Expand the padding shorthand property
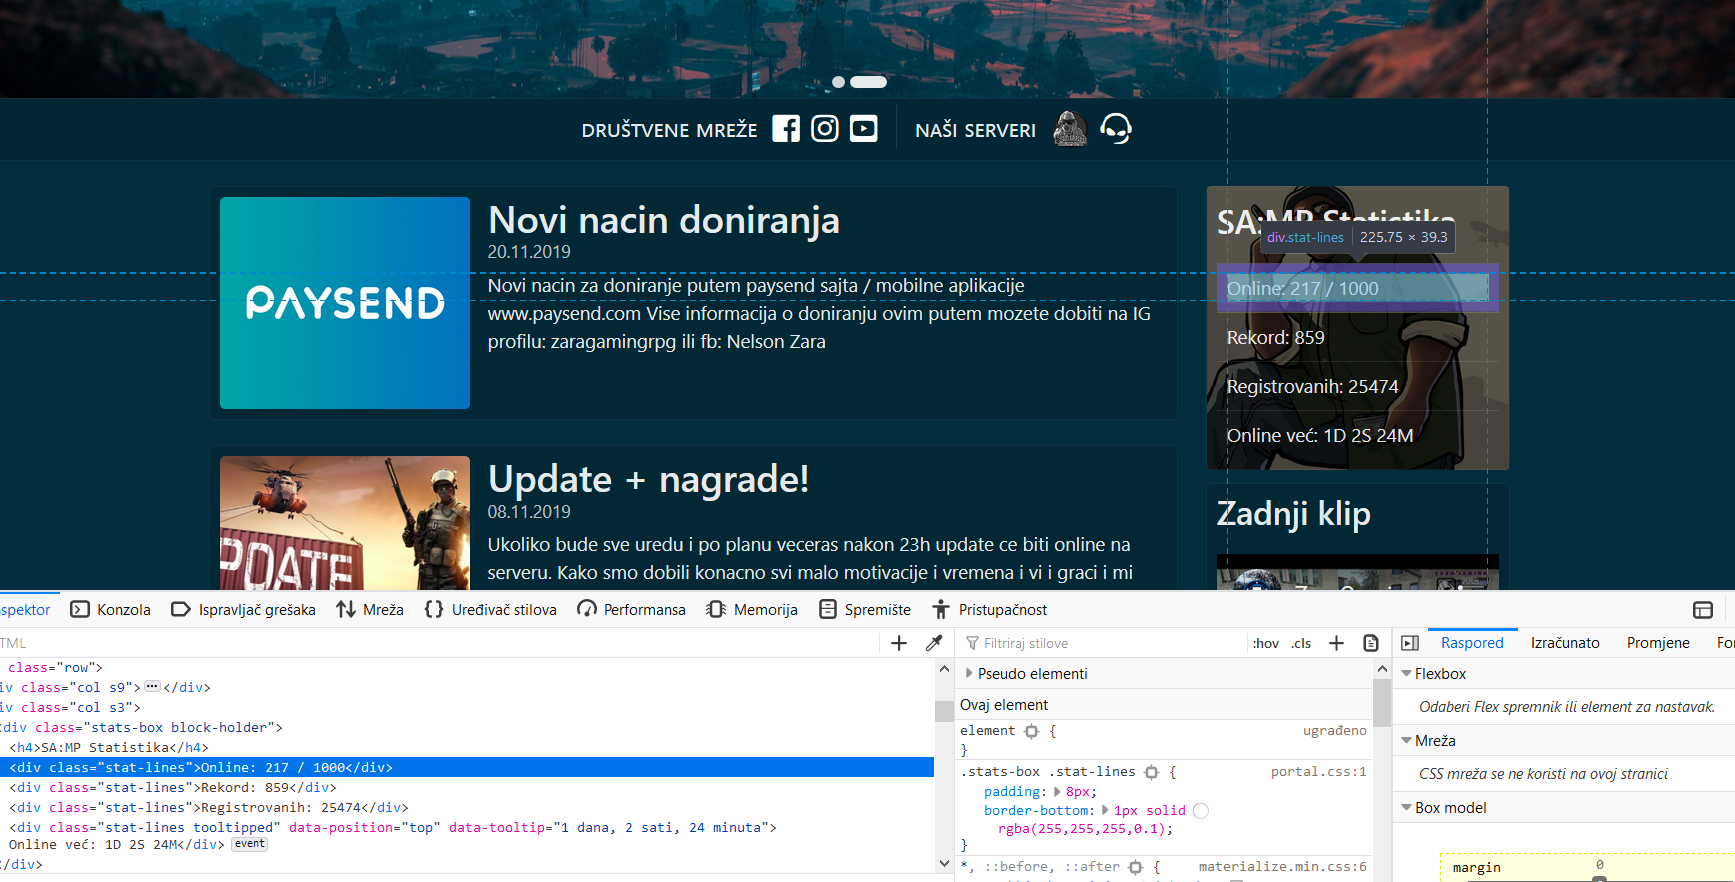The width and height of the screenshot is (1735, 882). [x=1059, y=791]
